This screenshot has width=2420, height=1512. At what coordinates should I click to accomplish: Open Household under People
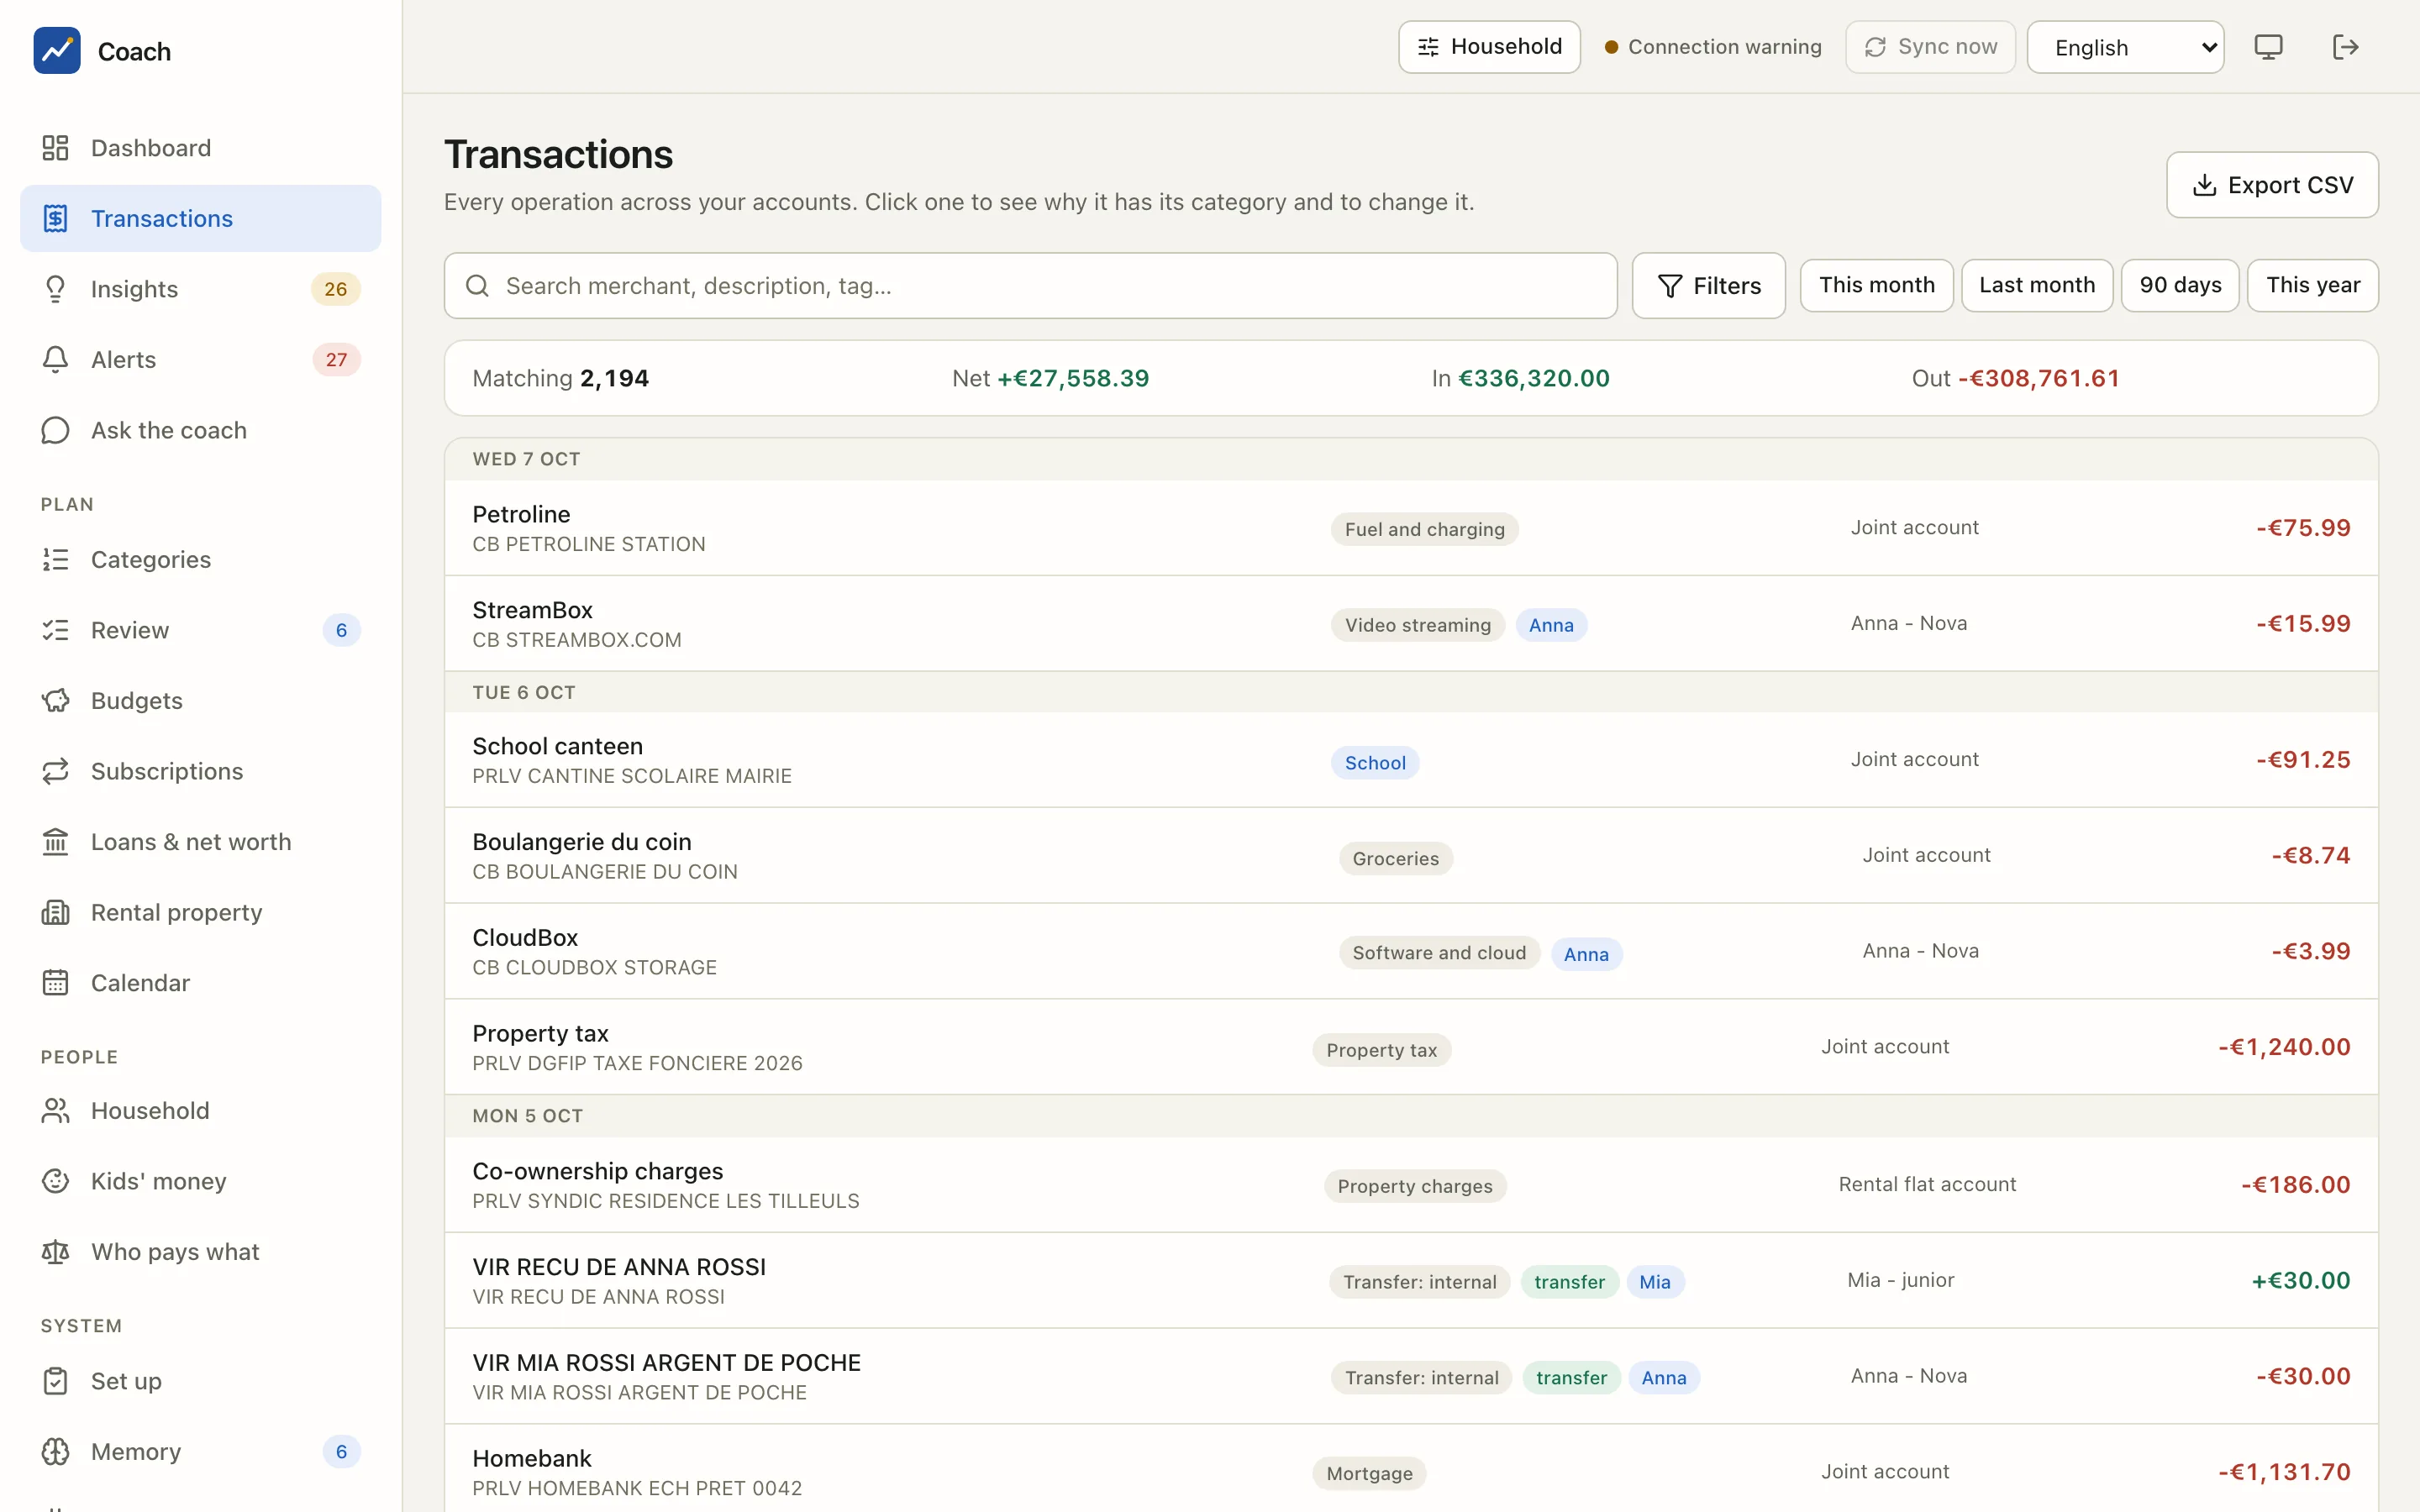pyautogui.click(x=200, y=1110)
